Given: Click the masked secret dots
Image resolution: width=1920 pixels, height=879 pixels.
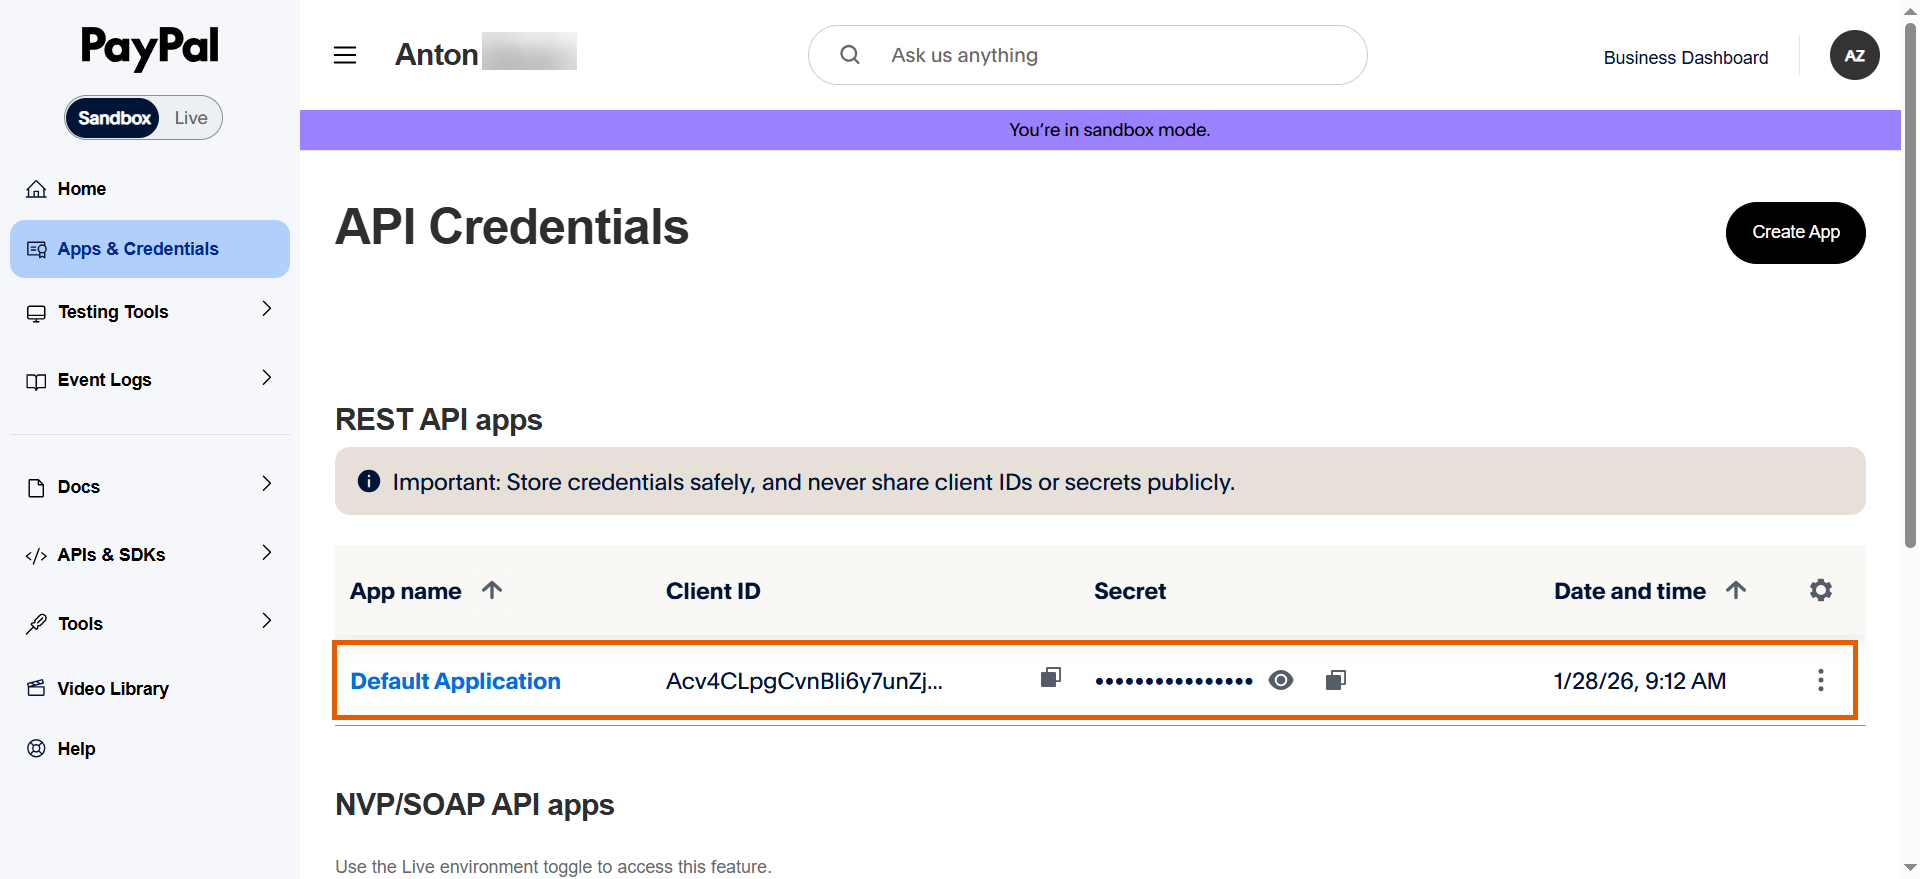Looking at the screenshot, I should pyautogui.click(x=1174, y=681).
